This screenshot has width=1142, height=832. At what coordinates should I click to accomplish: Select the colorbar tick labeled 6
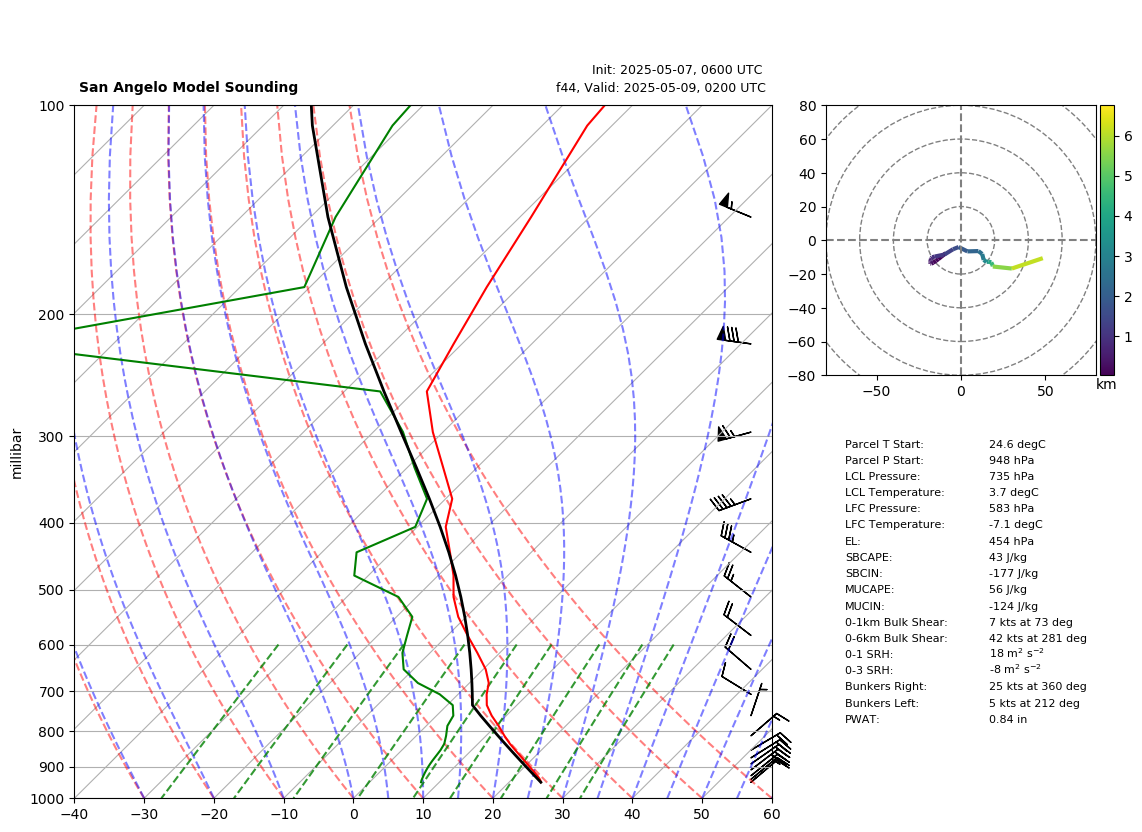pos(1128,136)
